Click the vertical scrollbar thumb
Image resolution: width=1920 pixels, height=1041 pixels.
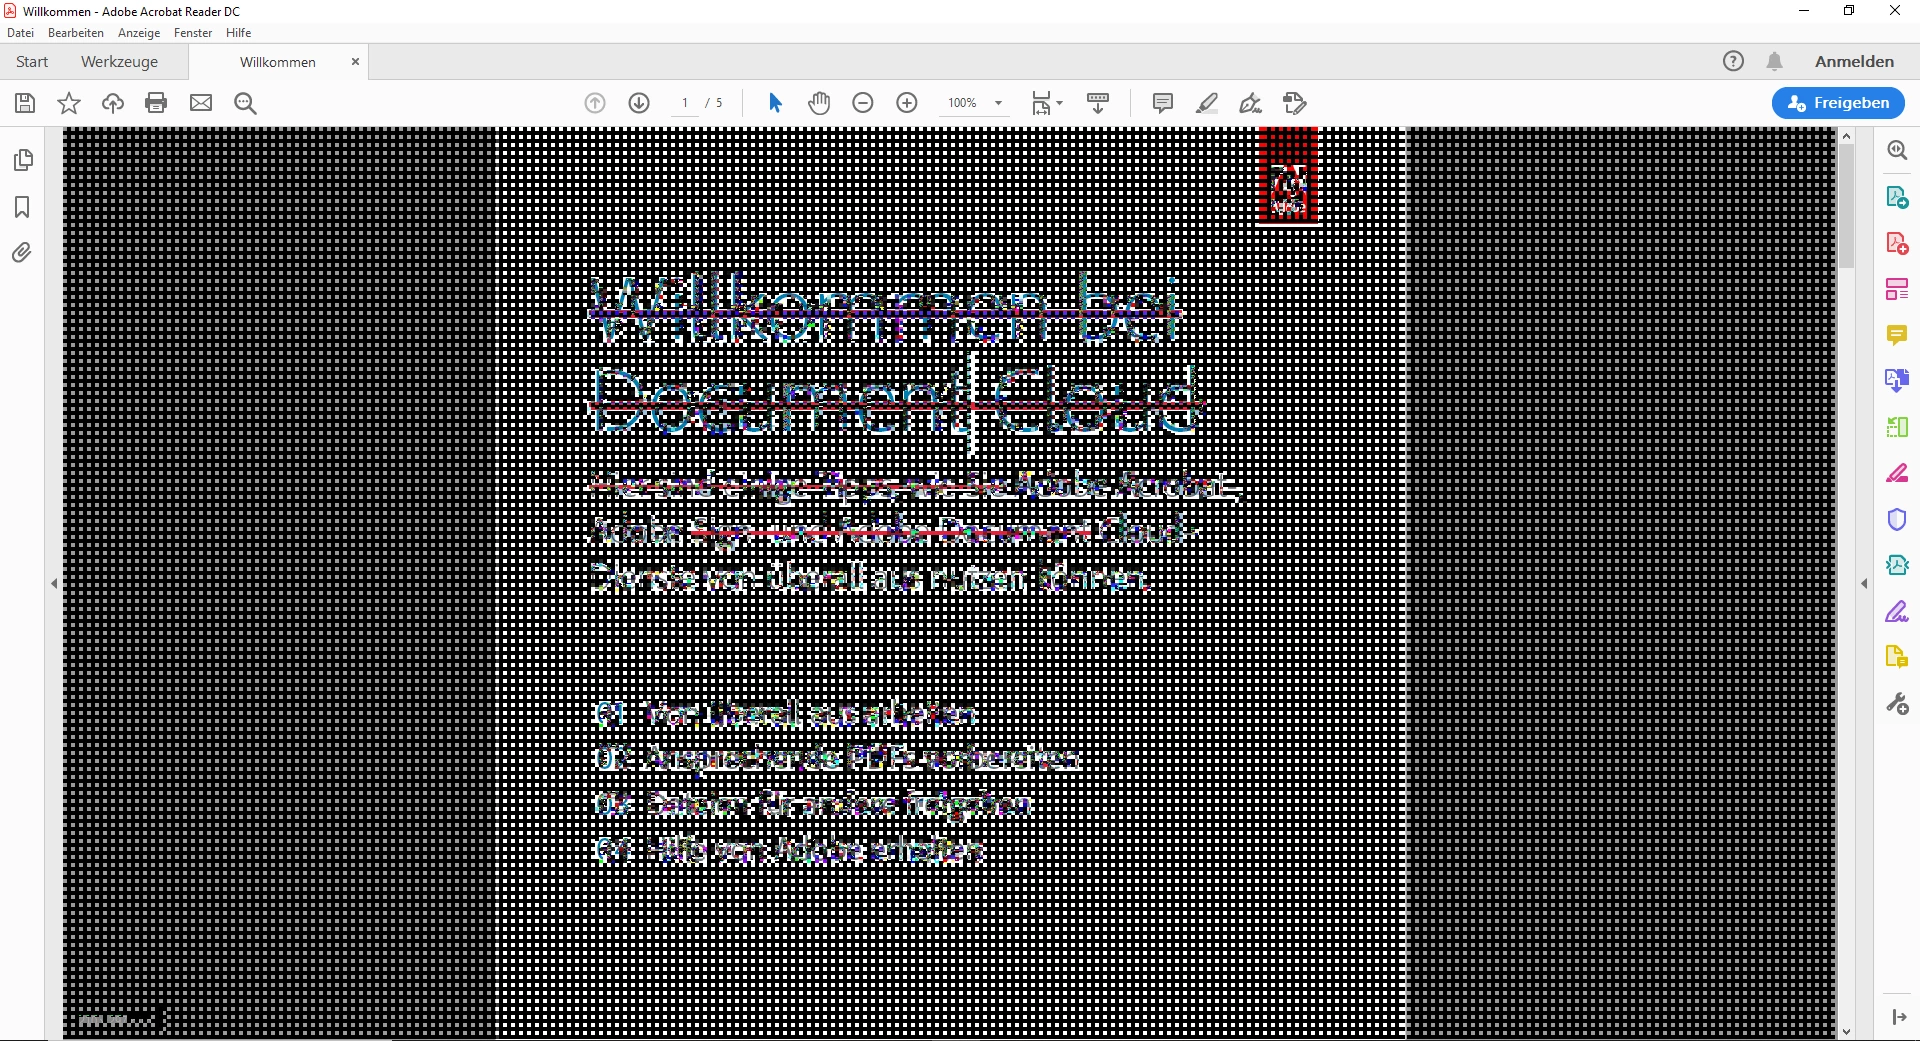click(1846, 206)
